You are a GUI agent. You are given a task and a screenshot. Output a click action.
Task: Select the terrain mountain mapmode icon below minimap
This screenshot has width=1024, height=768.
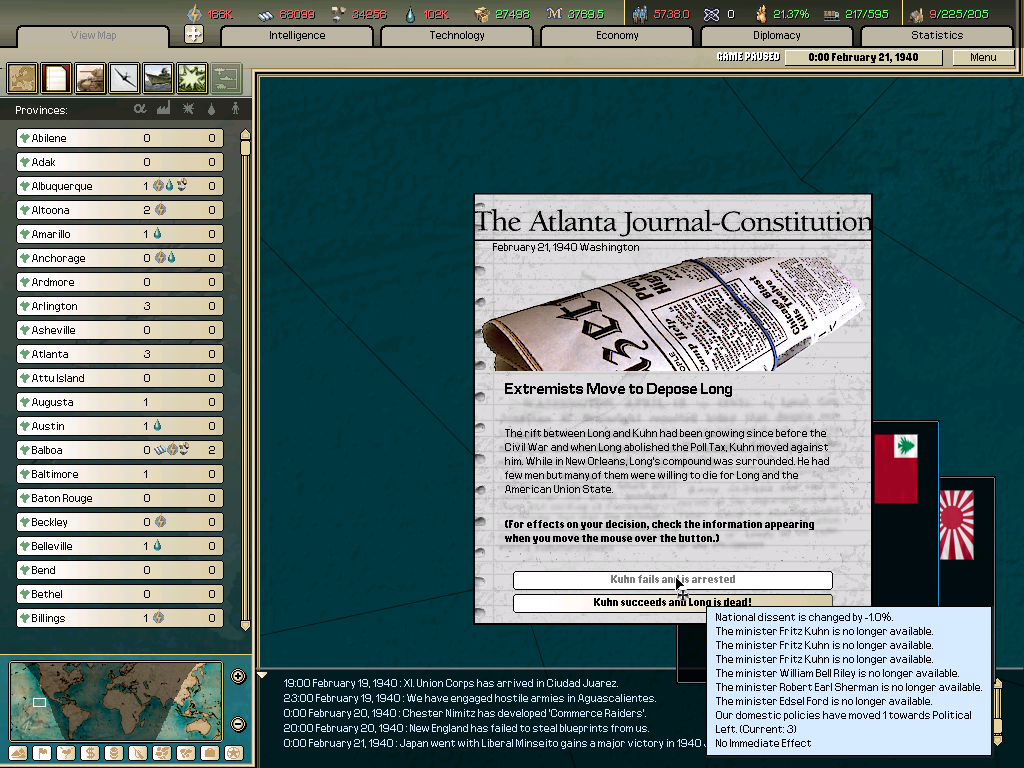point(17,753)
